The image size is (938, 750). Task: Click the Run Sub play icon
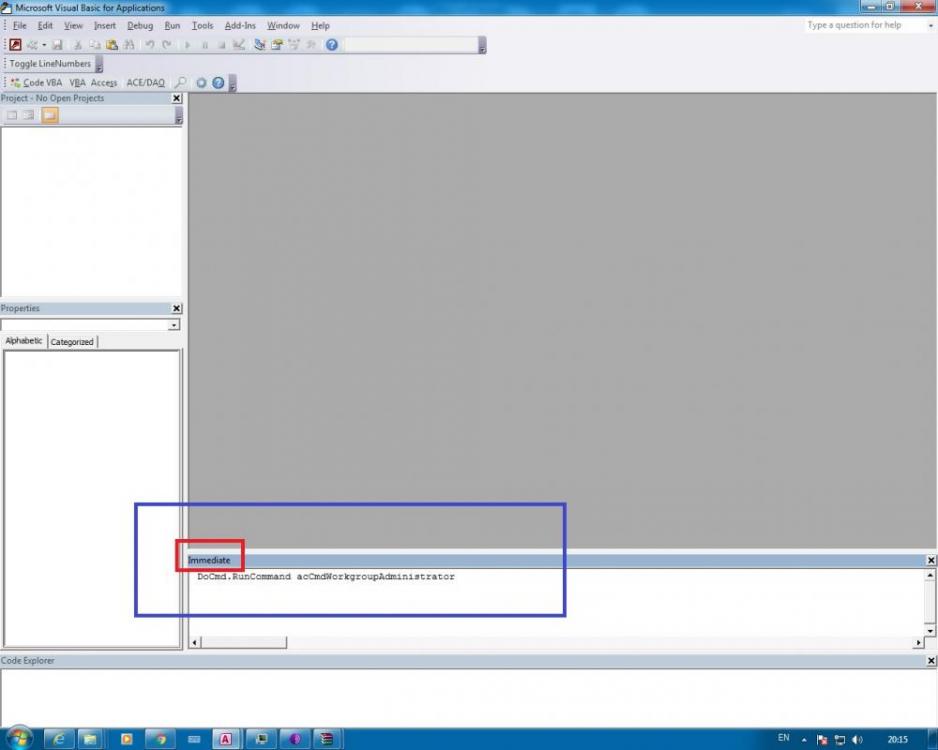click(187, 45)
